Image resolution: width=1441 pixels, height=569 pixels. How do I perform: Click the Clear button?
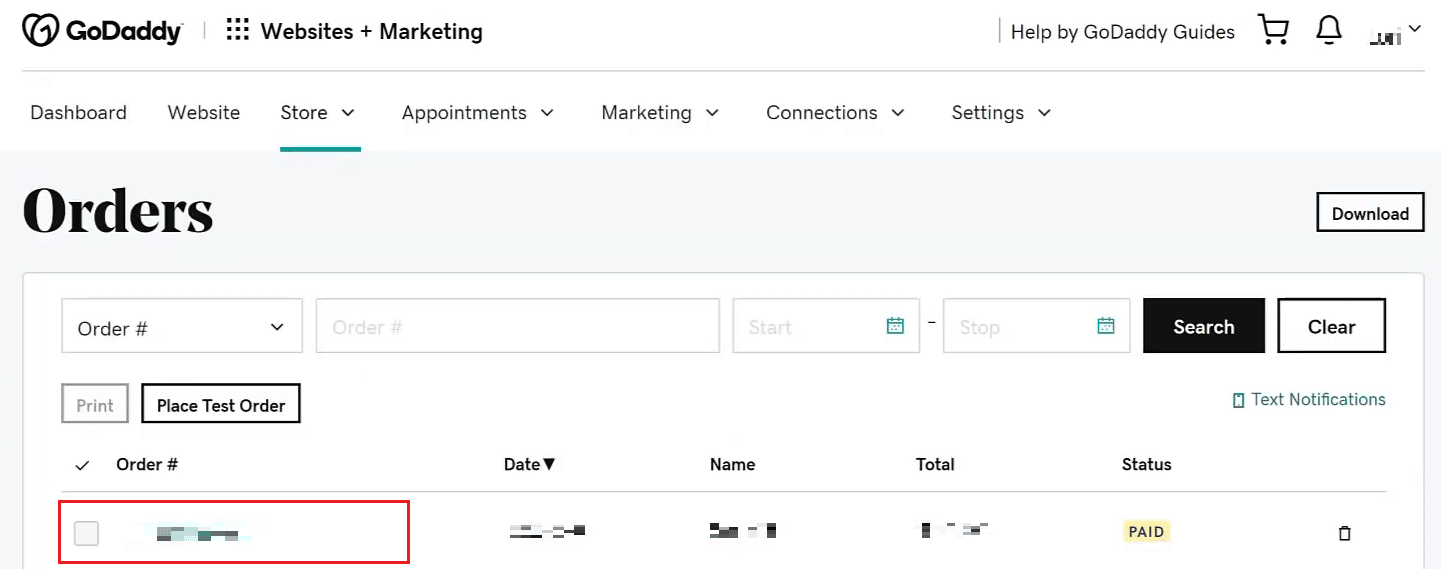coord(1331,326)
